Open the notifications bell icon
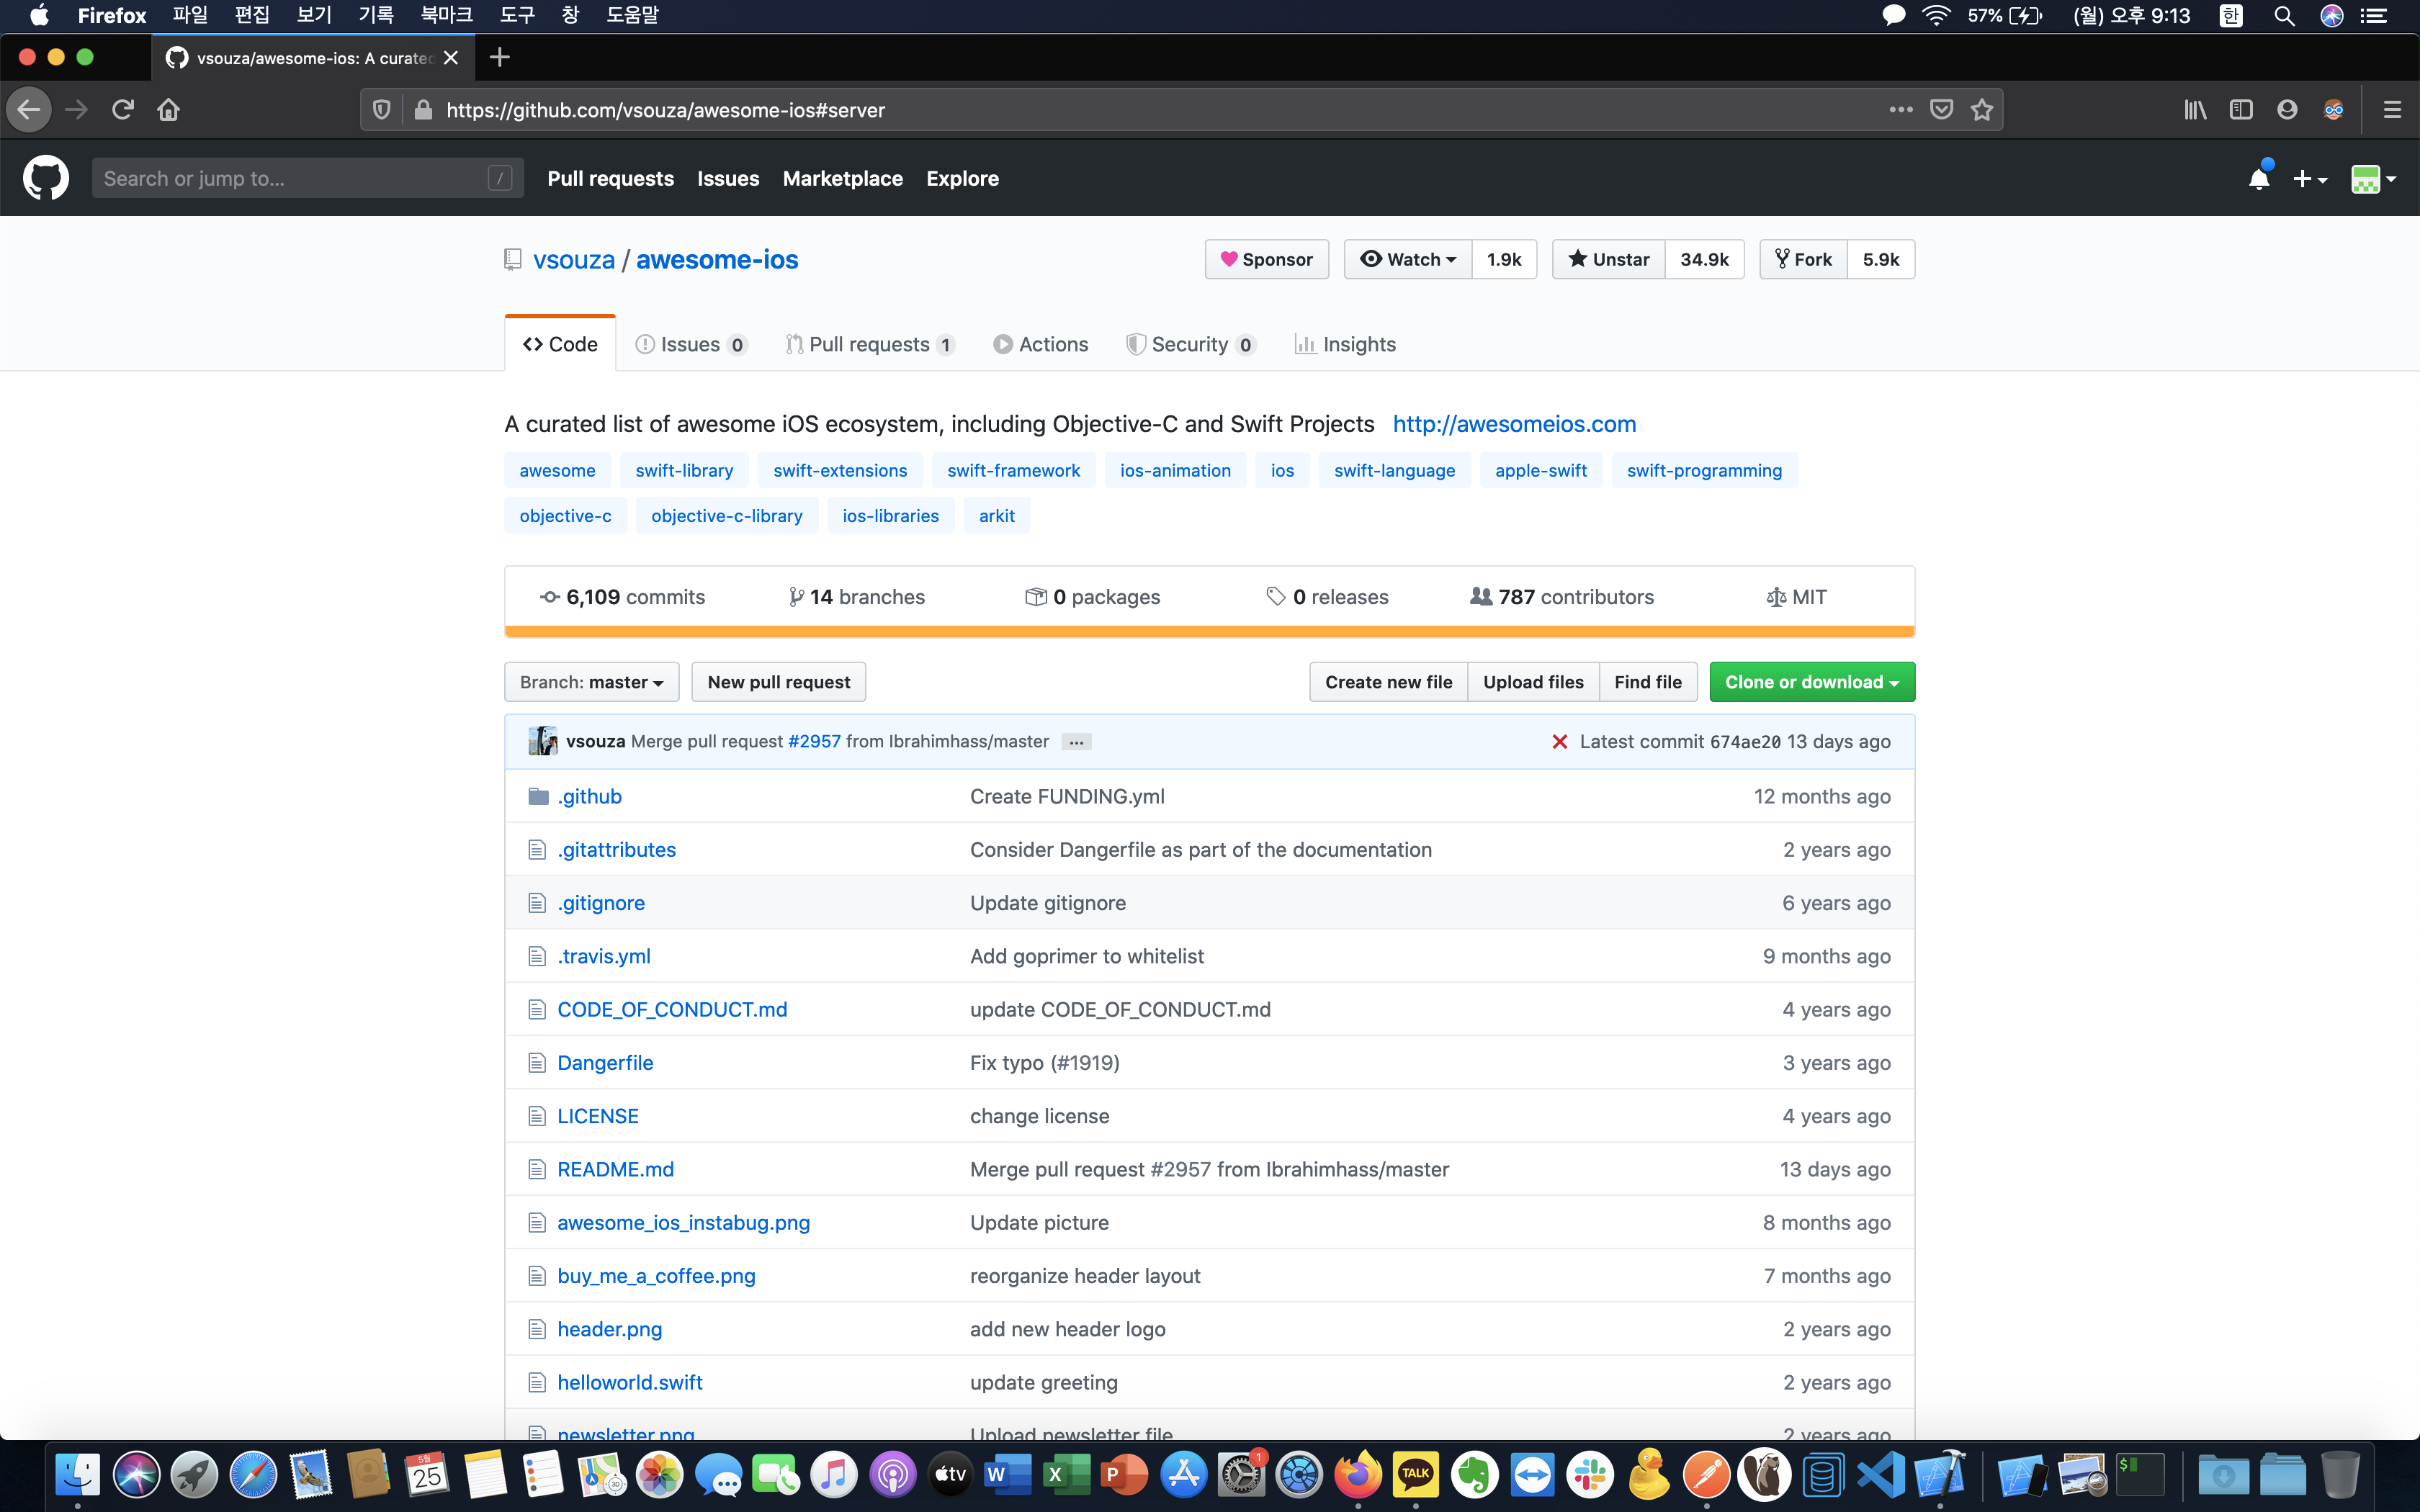Screen dimensions: 2420x1512 (x=2258, y=178)
